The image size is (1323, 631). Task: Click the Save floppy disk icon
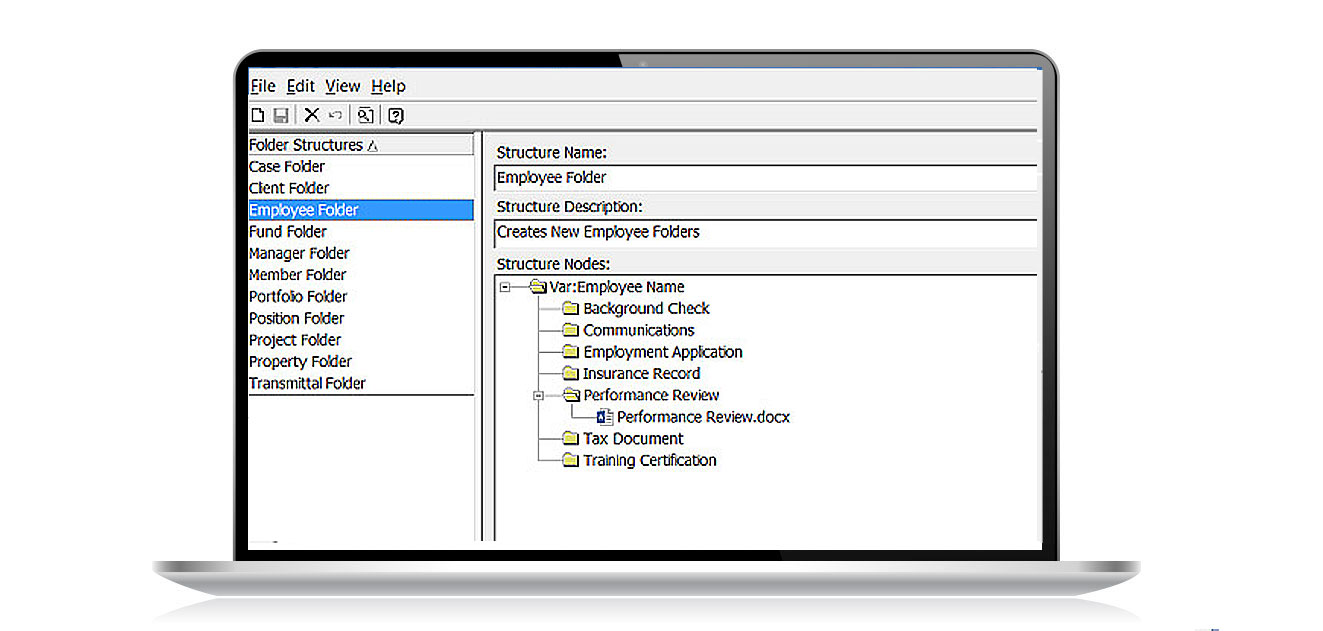(281, 115)
